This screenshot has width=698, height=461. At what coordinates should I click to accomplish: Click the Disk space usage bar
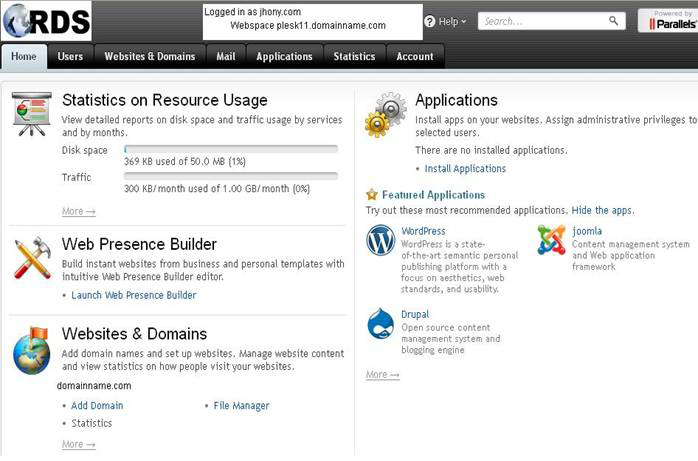(x=231, y=149)
